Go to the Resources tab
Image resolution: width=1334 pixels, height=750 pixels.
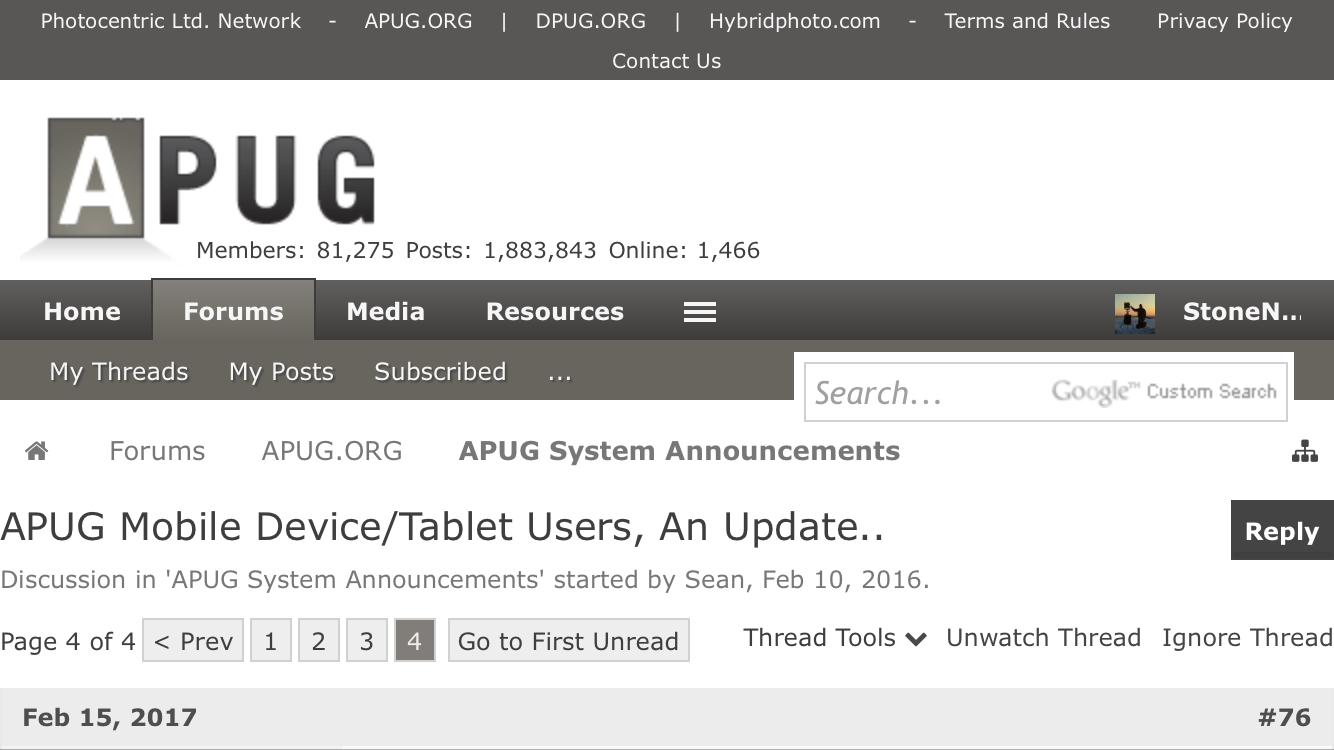click(x=554, y=312)
